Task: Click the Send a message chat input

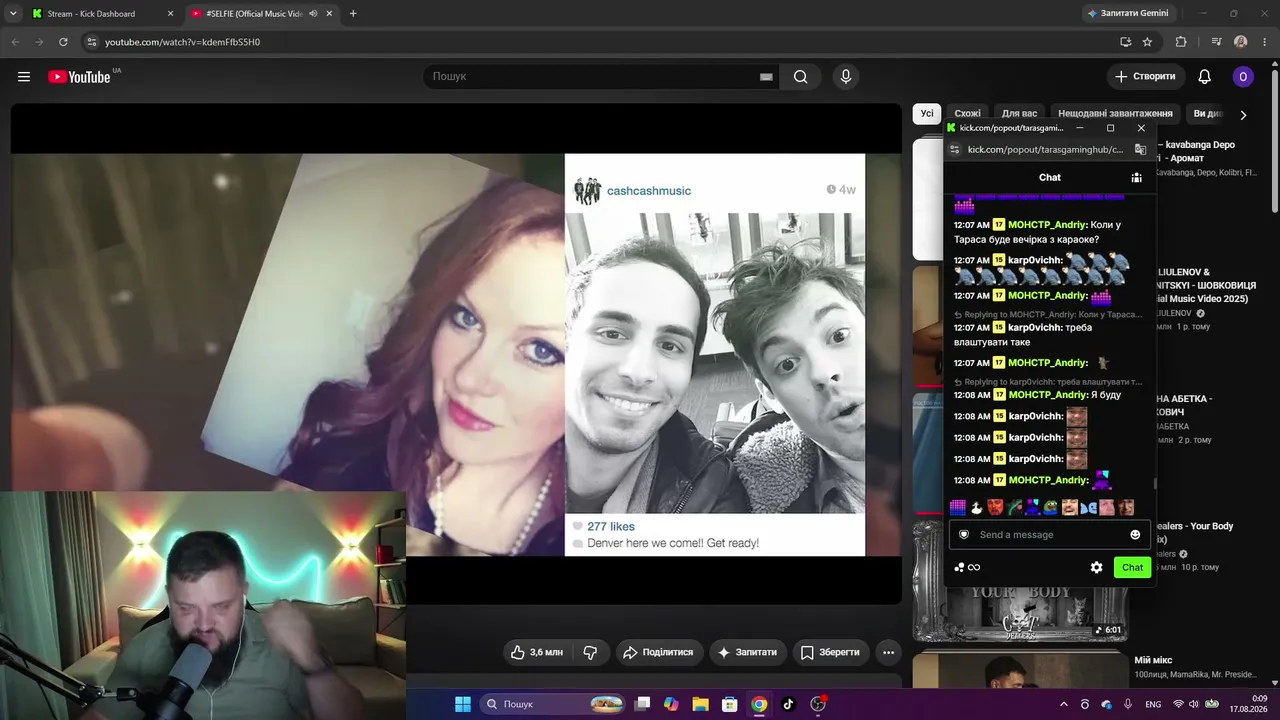Action: click(x=1049, y=535)
